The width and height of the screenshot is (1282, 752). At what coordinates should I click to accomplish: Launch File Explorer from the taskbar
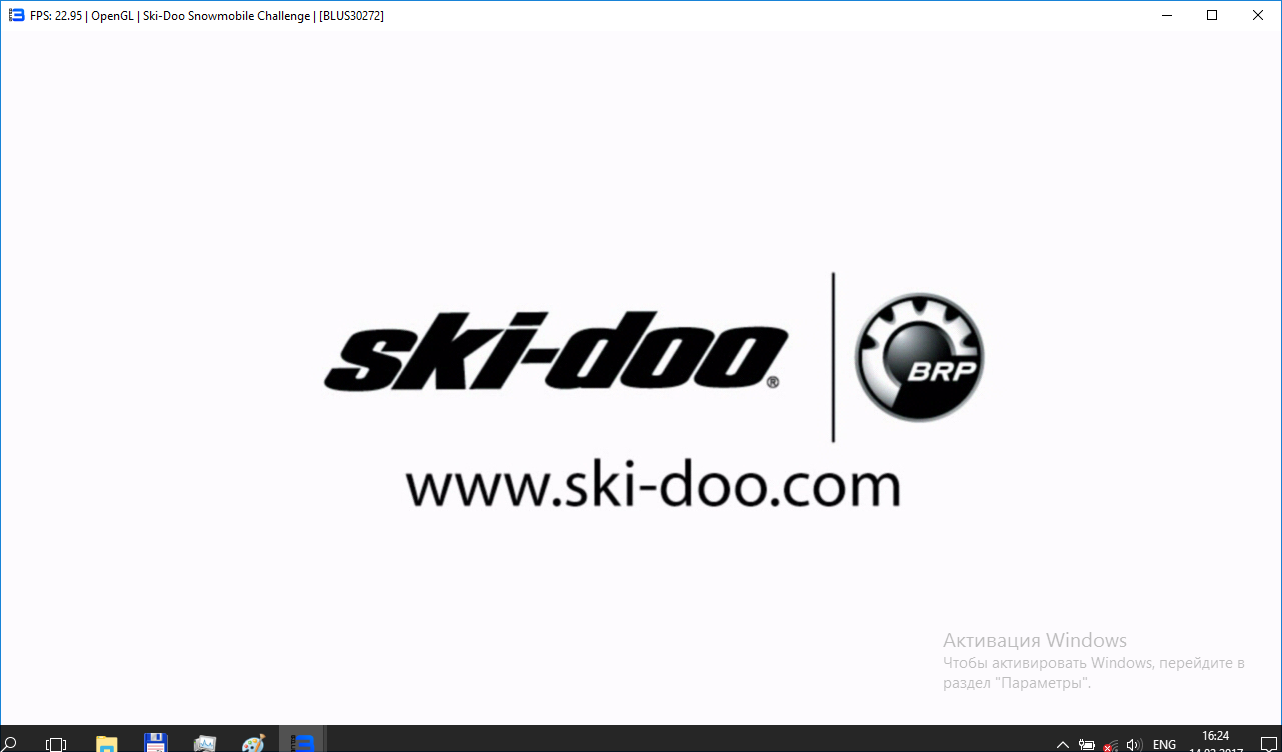coord(106,743)
